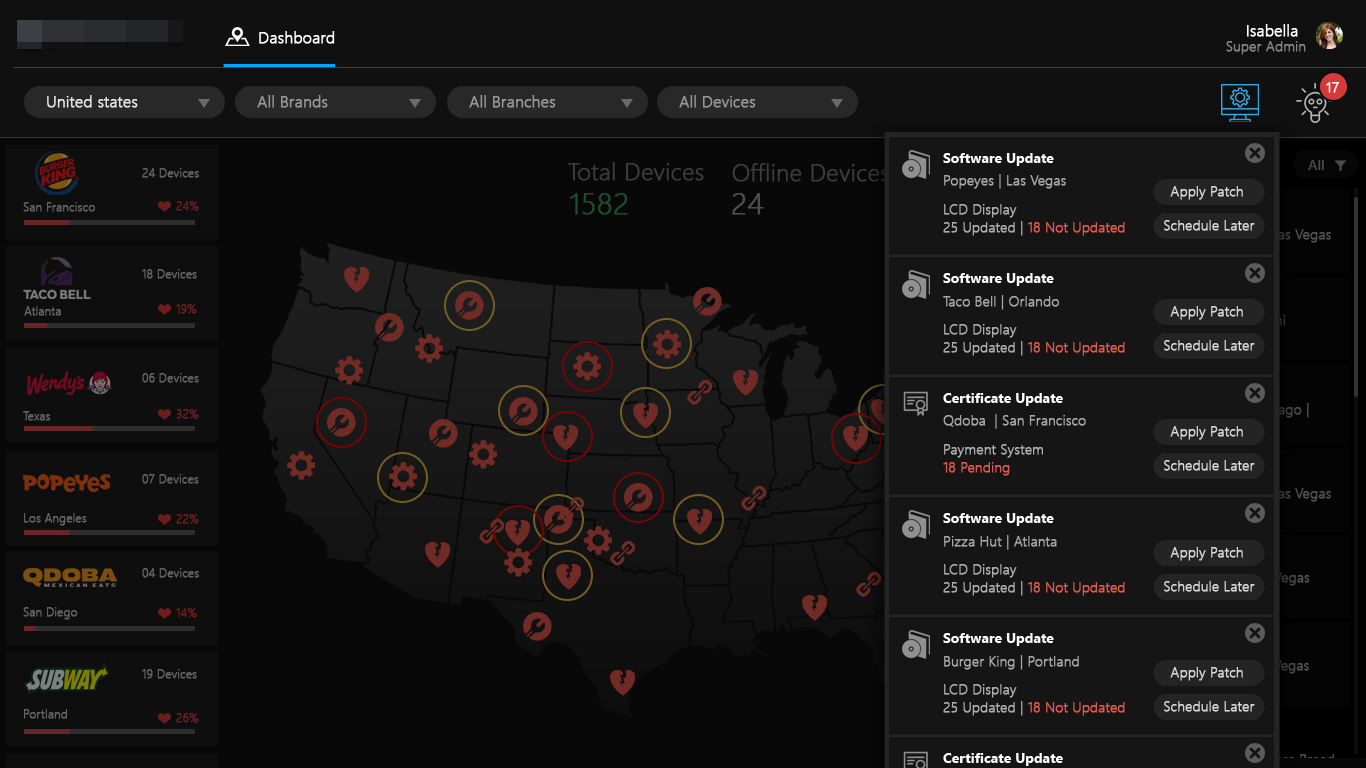Click the Payment System label on the Qdoba notification

tap(993, 450)
